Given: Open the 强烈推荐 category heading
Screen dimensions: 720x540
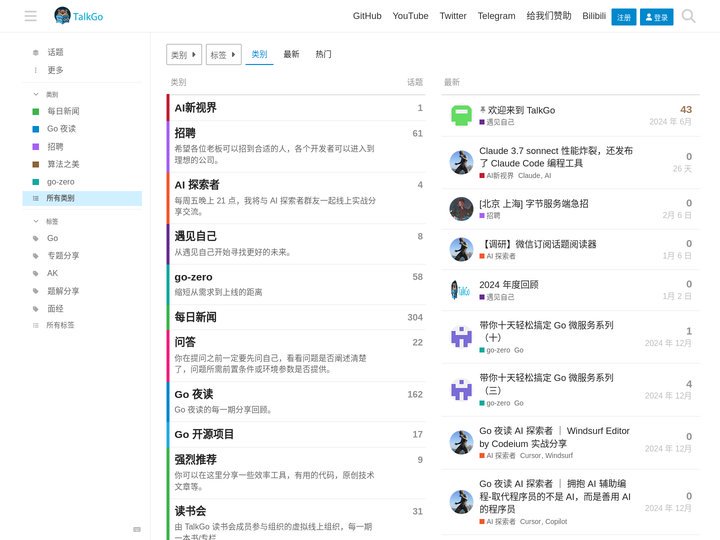Looking at the screenshot, I should click(x=195, y=460).
